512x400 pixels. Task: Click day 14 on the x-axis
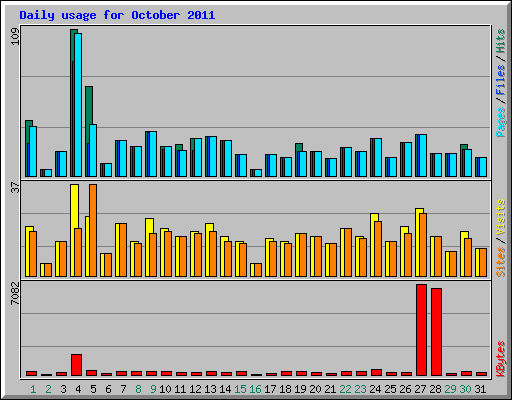pyautogui.click(x=225, y=389)
